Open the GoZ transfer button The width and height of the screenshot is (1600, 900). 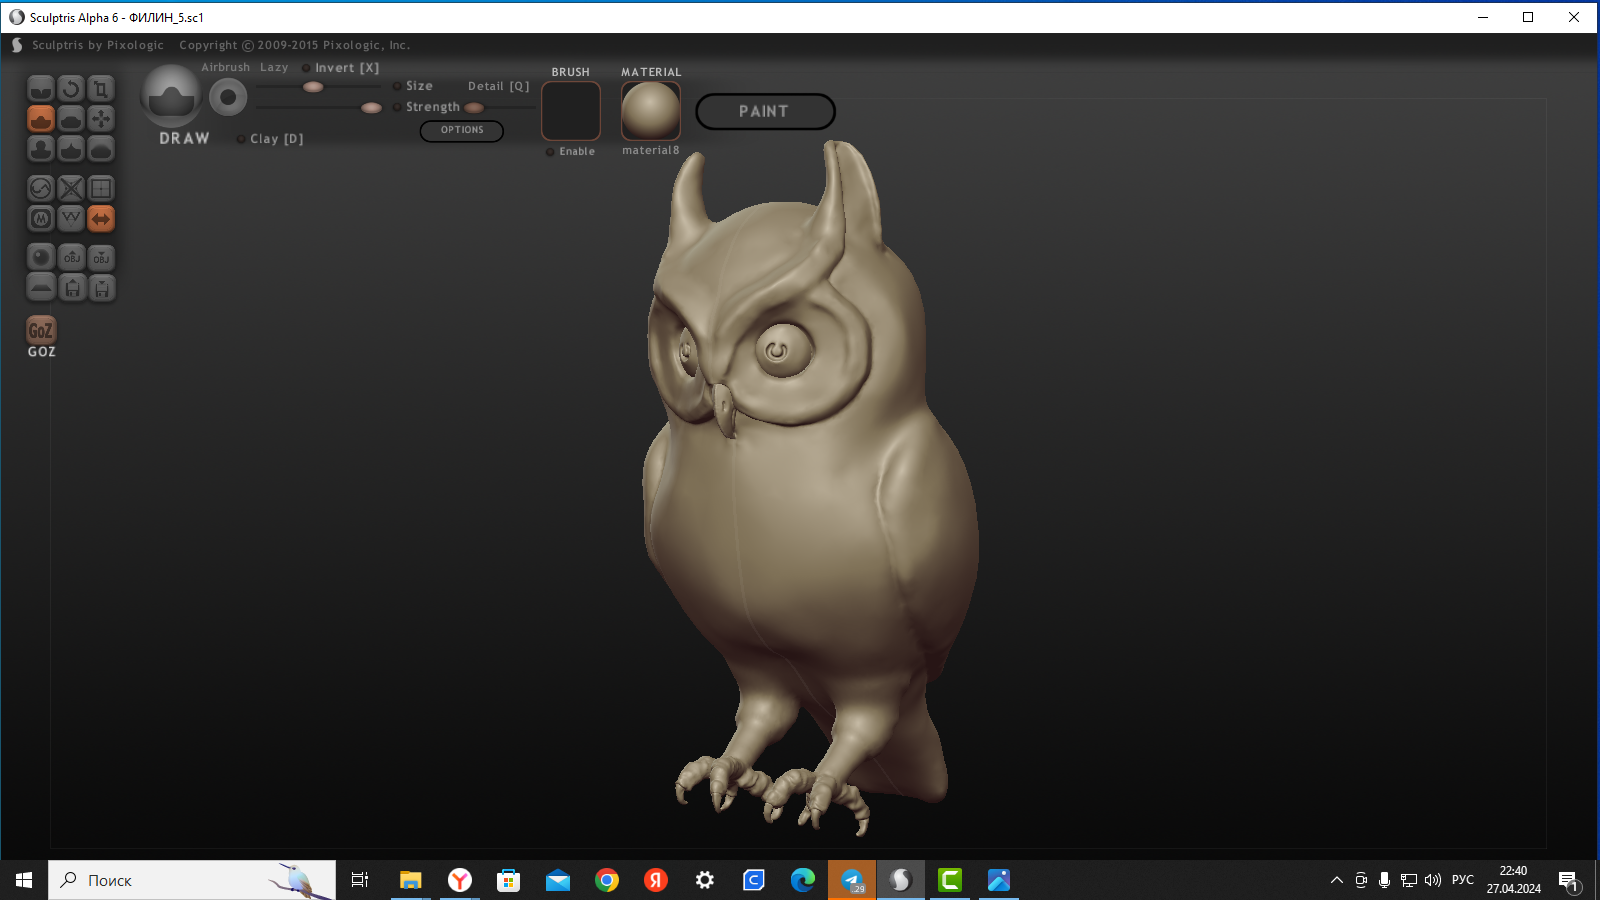point(41,329)
